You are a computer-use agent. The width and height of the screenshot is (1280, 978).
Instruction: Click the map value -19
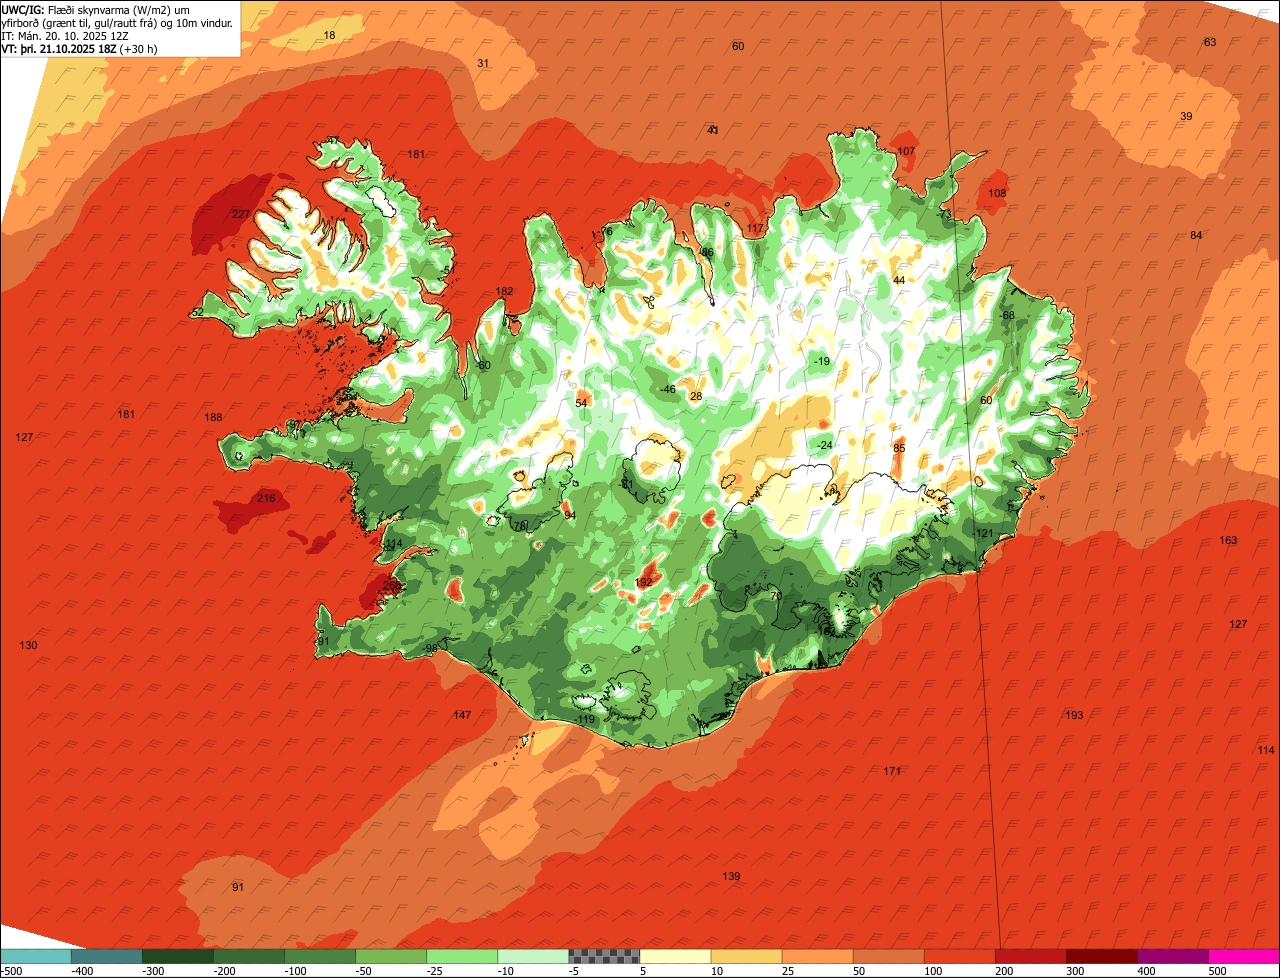pyautogui.click(x=821, y=361)
